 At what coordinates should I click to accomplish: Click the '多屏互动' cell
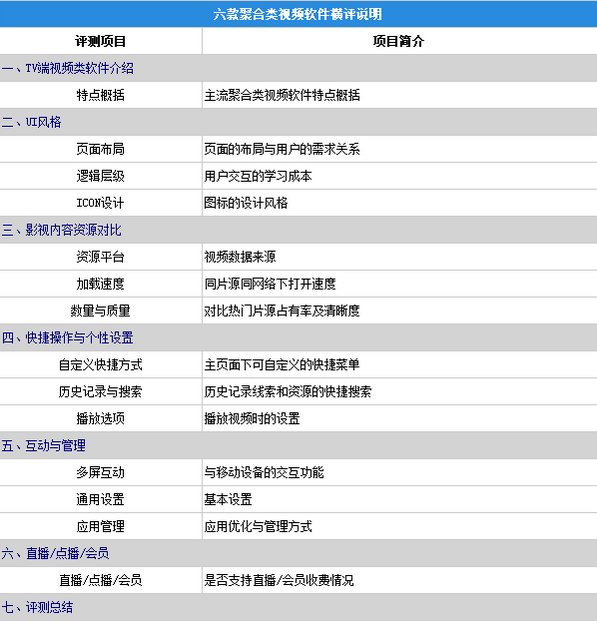point(101,472)
